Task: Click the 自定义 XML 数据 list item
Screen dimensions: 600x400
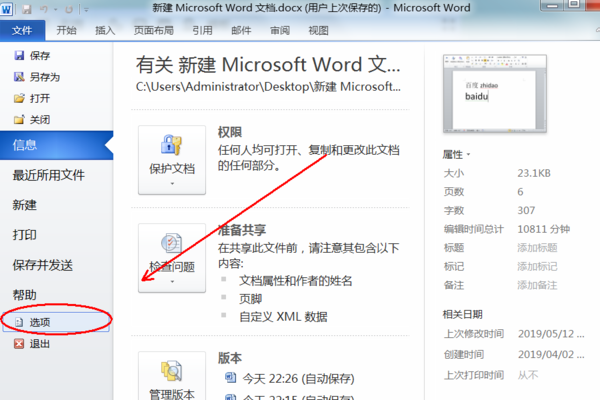Action: click(283, 317)
